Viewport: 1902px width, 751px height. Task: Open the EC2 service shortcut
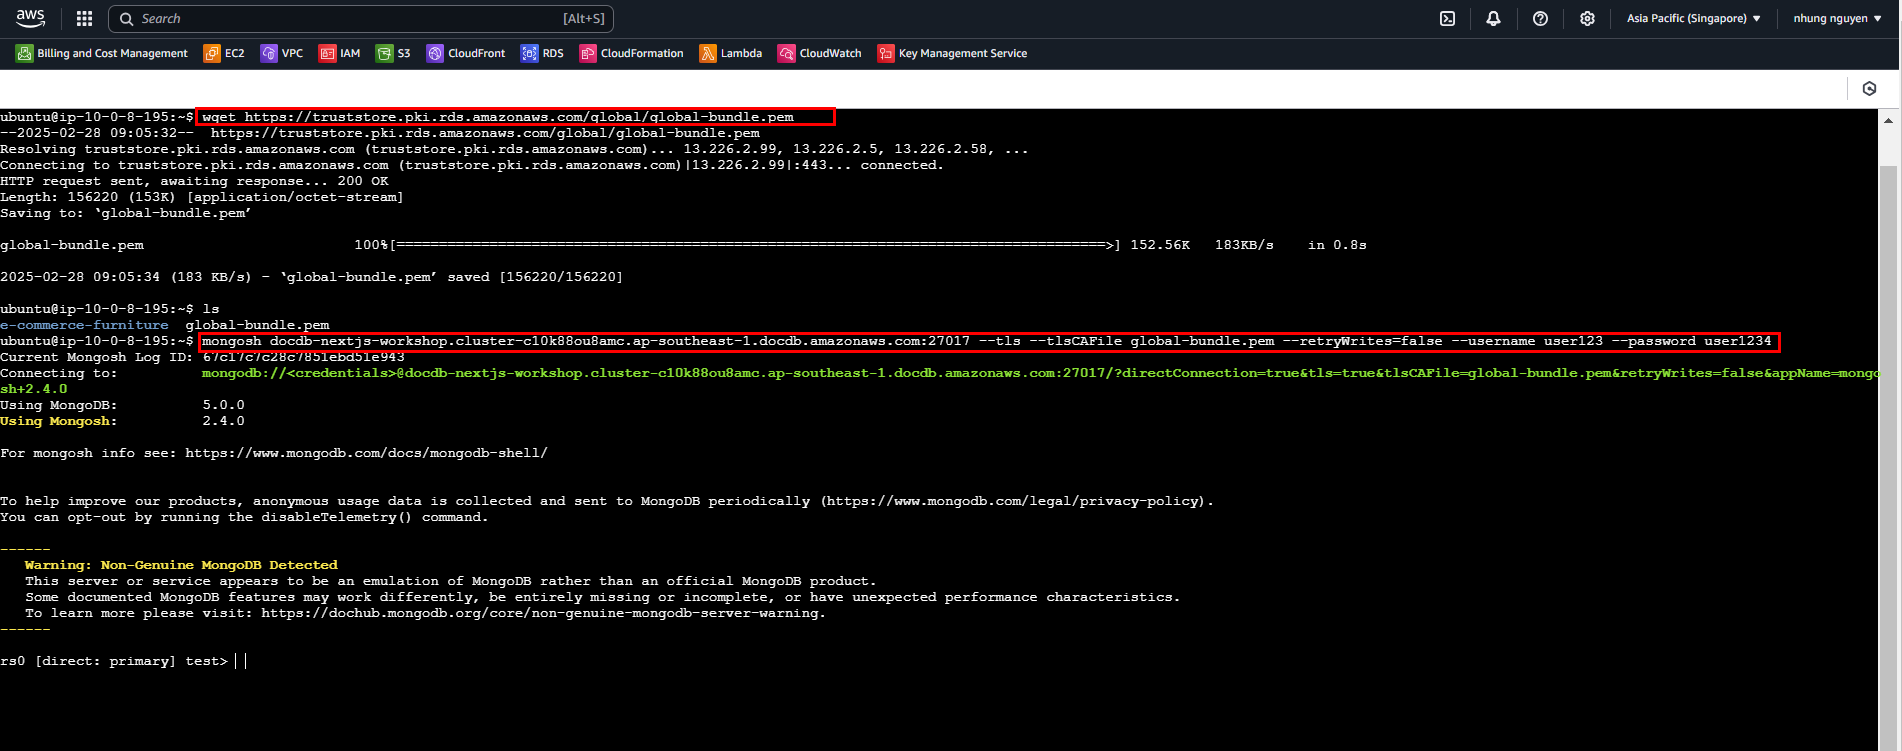[224, 53]
